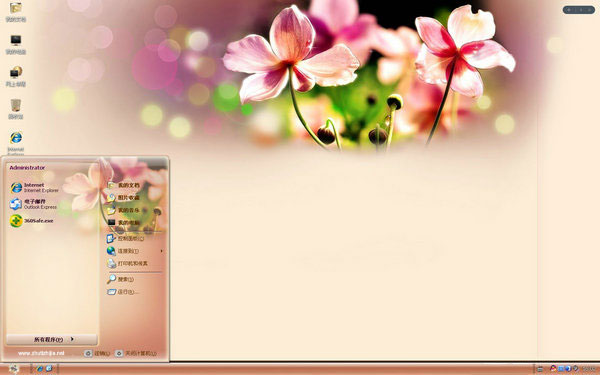This screenshot has width=600, height=375.
Task: Open Outlook Express e-mail entry
Action: point(34,204)
